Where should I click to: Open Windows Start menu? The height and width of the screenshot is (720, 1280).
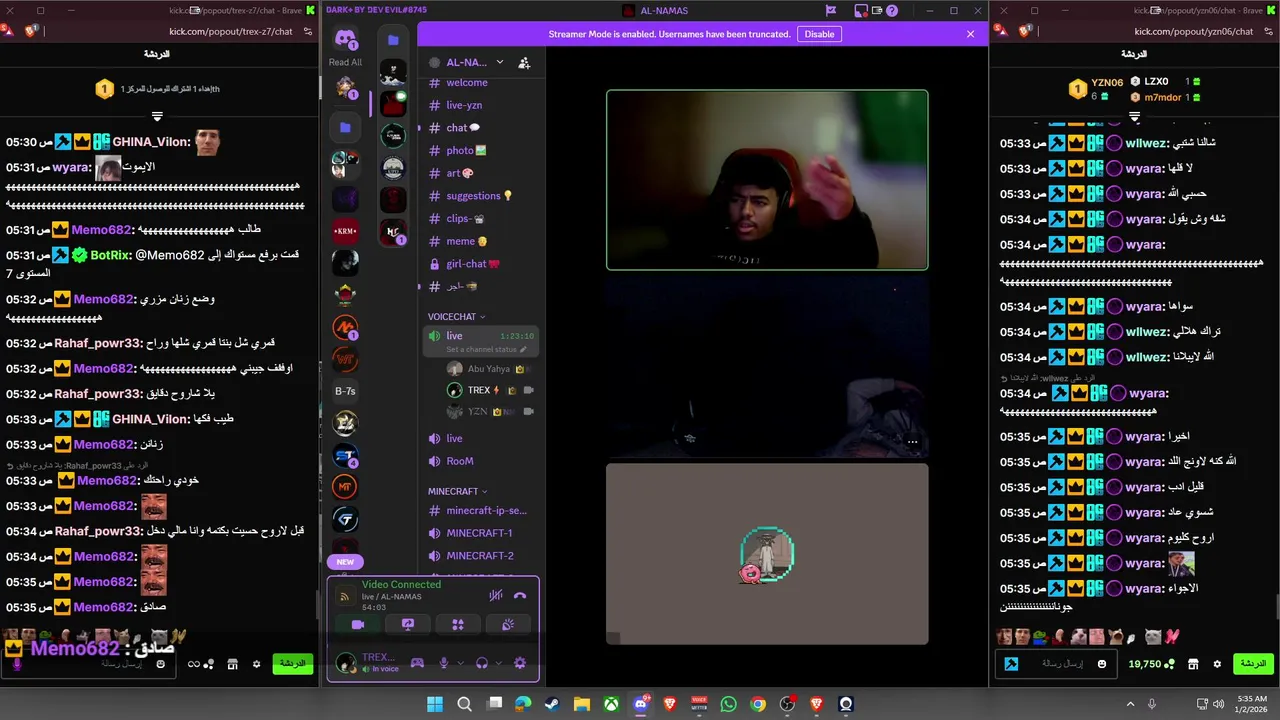[435, 704]
